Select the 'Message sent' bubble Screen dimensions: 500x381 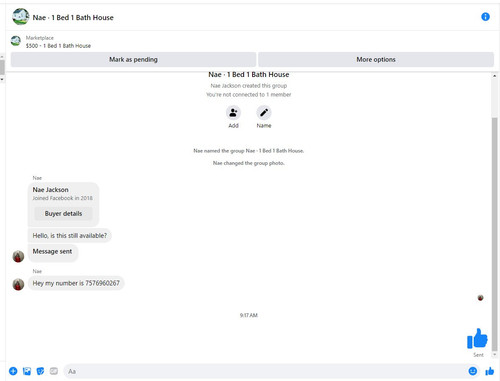[x=52, y=252]
